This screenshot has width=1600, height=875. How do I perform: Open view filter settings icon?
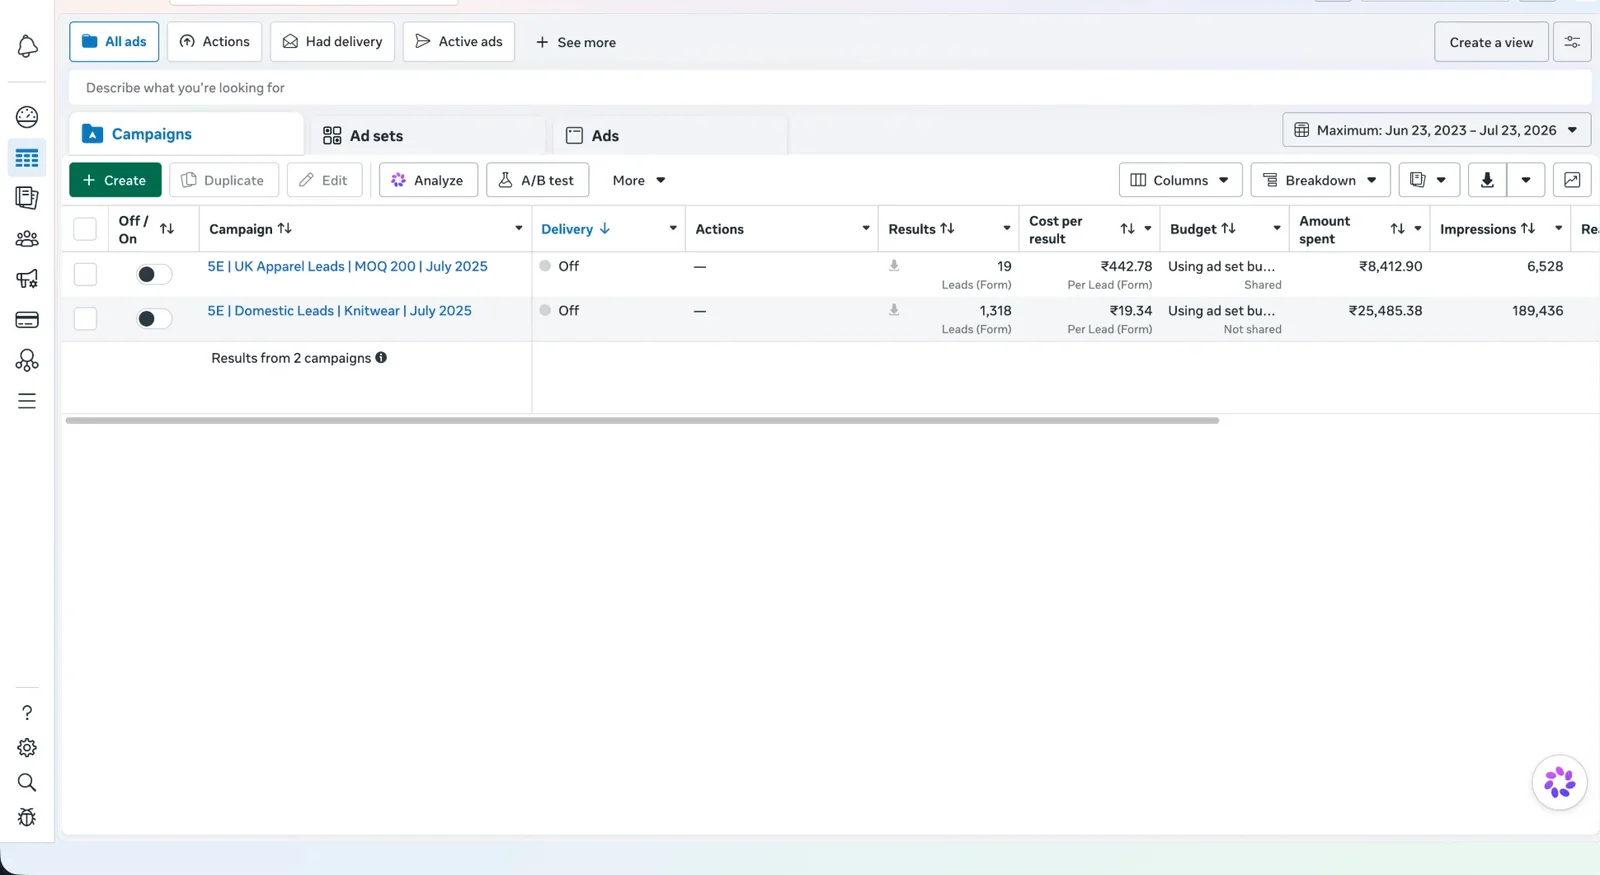(1572, 42)
